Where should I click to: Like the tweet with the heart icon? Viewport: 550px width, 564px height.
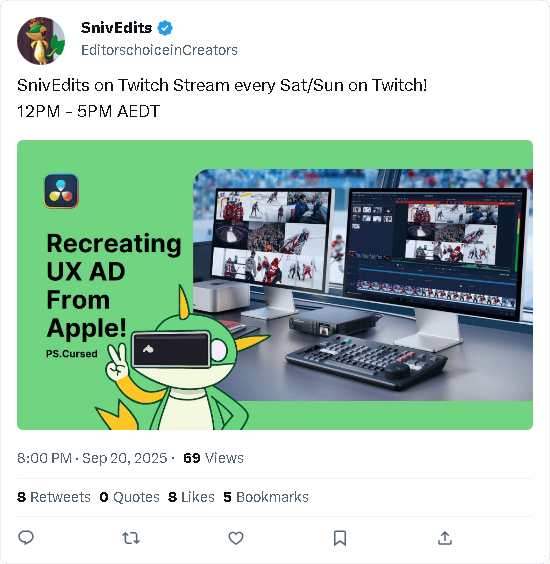tap(236, 538)
